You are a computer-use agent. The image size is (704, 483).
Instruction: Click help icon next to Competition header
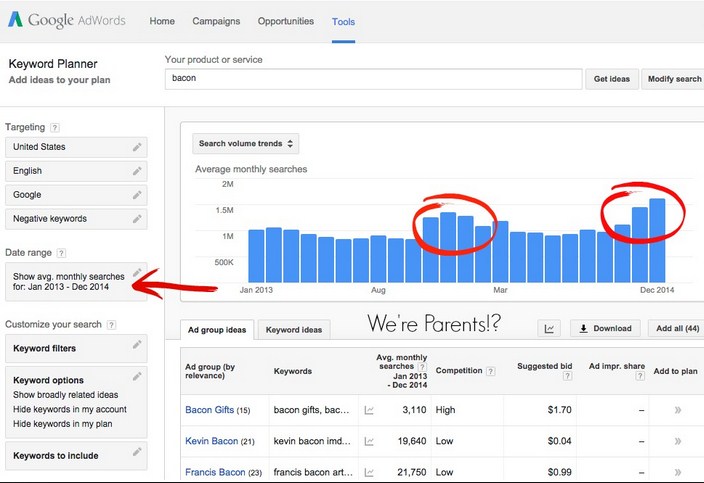pyautogui.click(x=491, y=371)
